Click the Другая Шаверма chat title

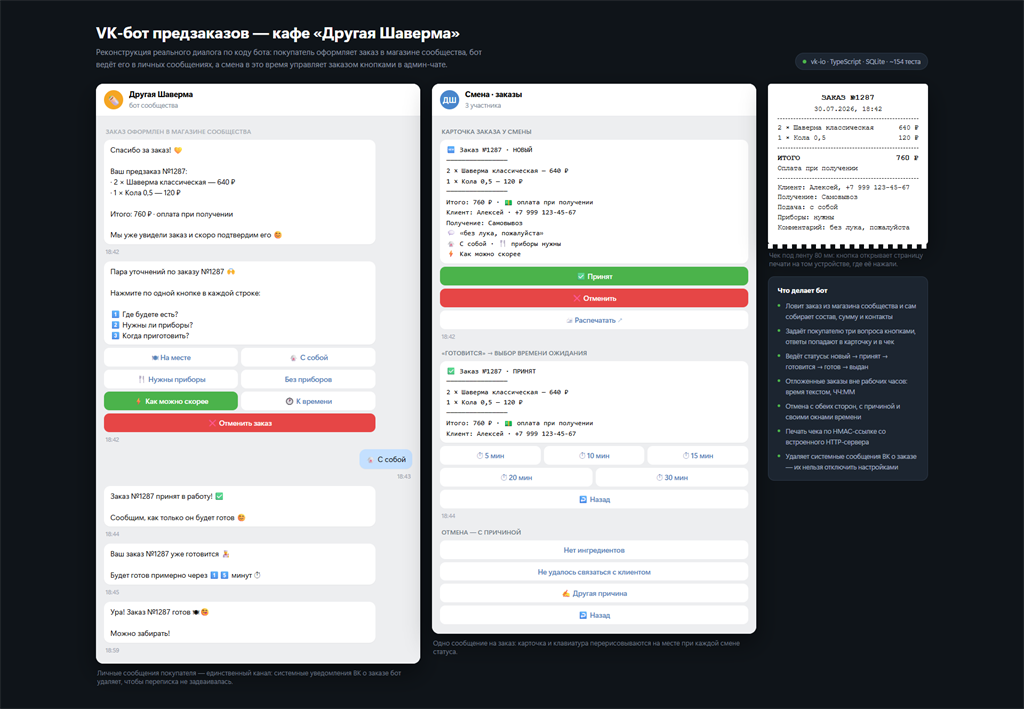161,94
